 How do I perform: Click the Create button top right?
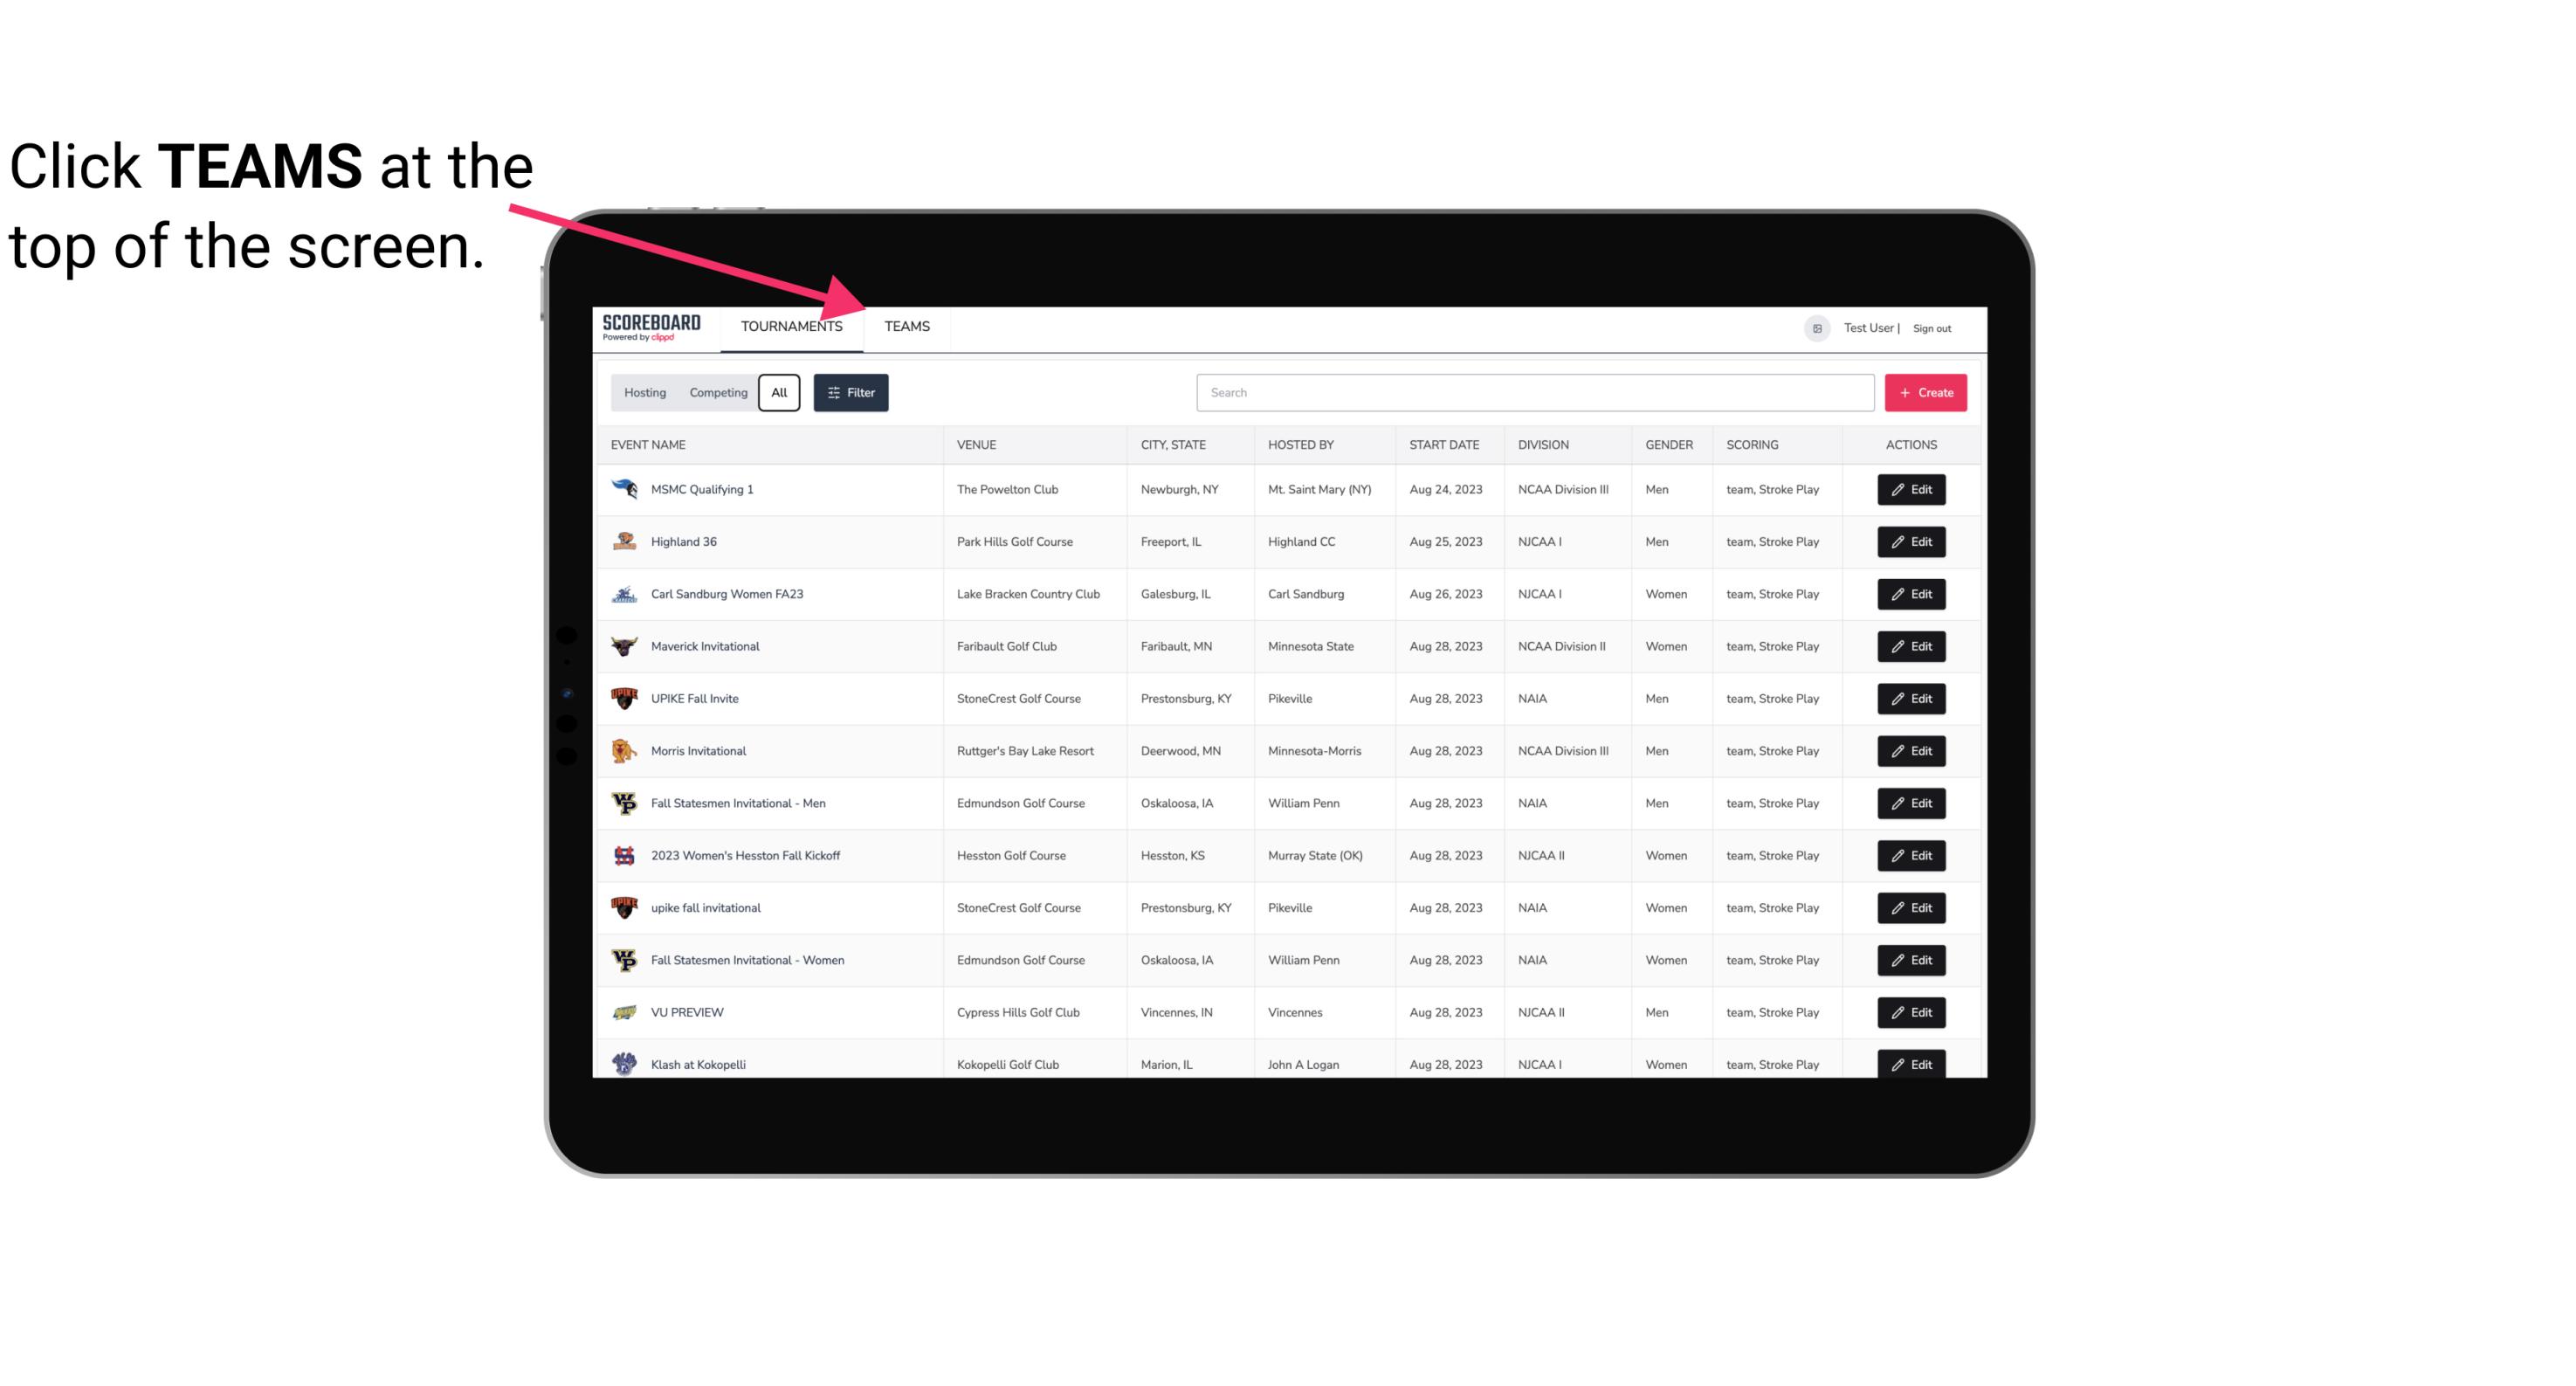point(1926,393)
